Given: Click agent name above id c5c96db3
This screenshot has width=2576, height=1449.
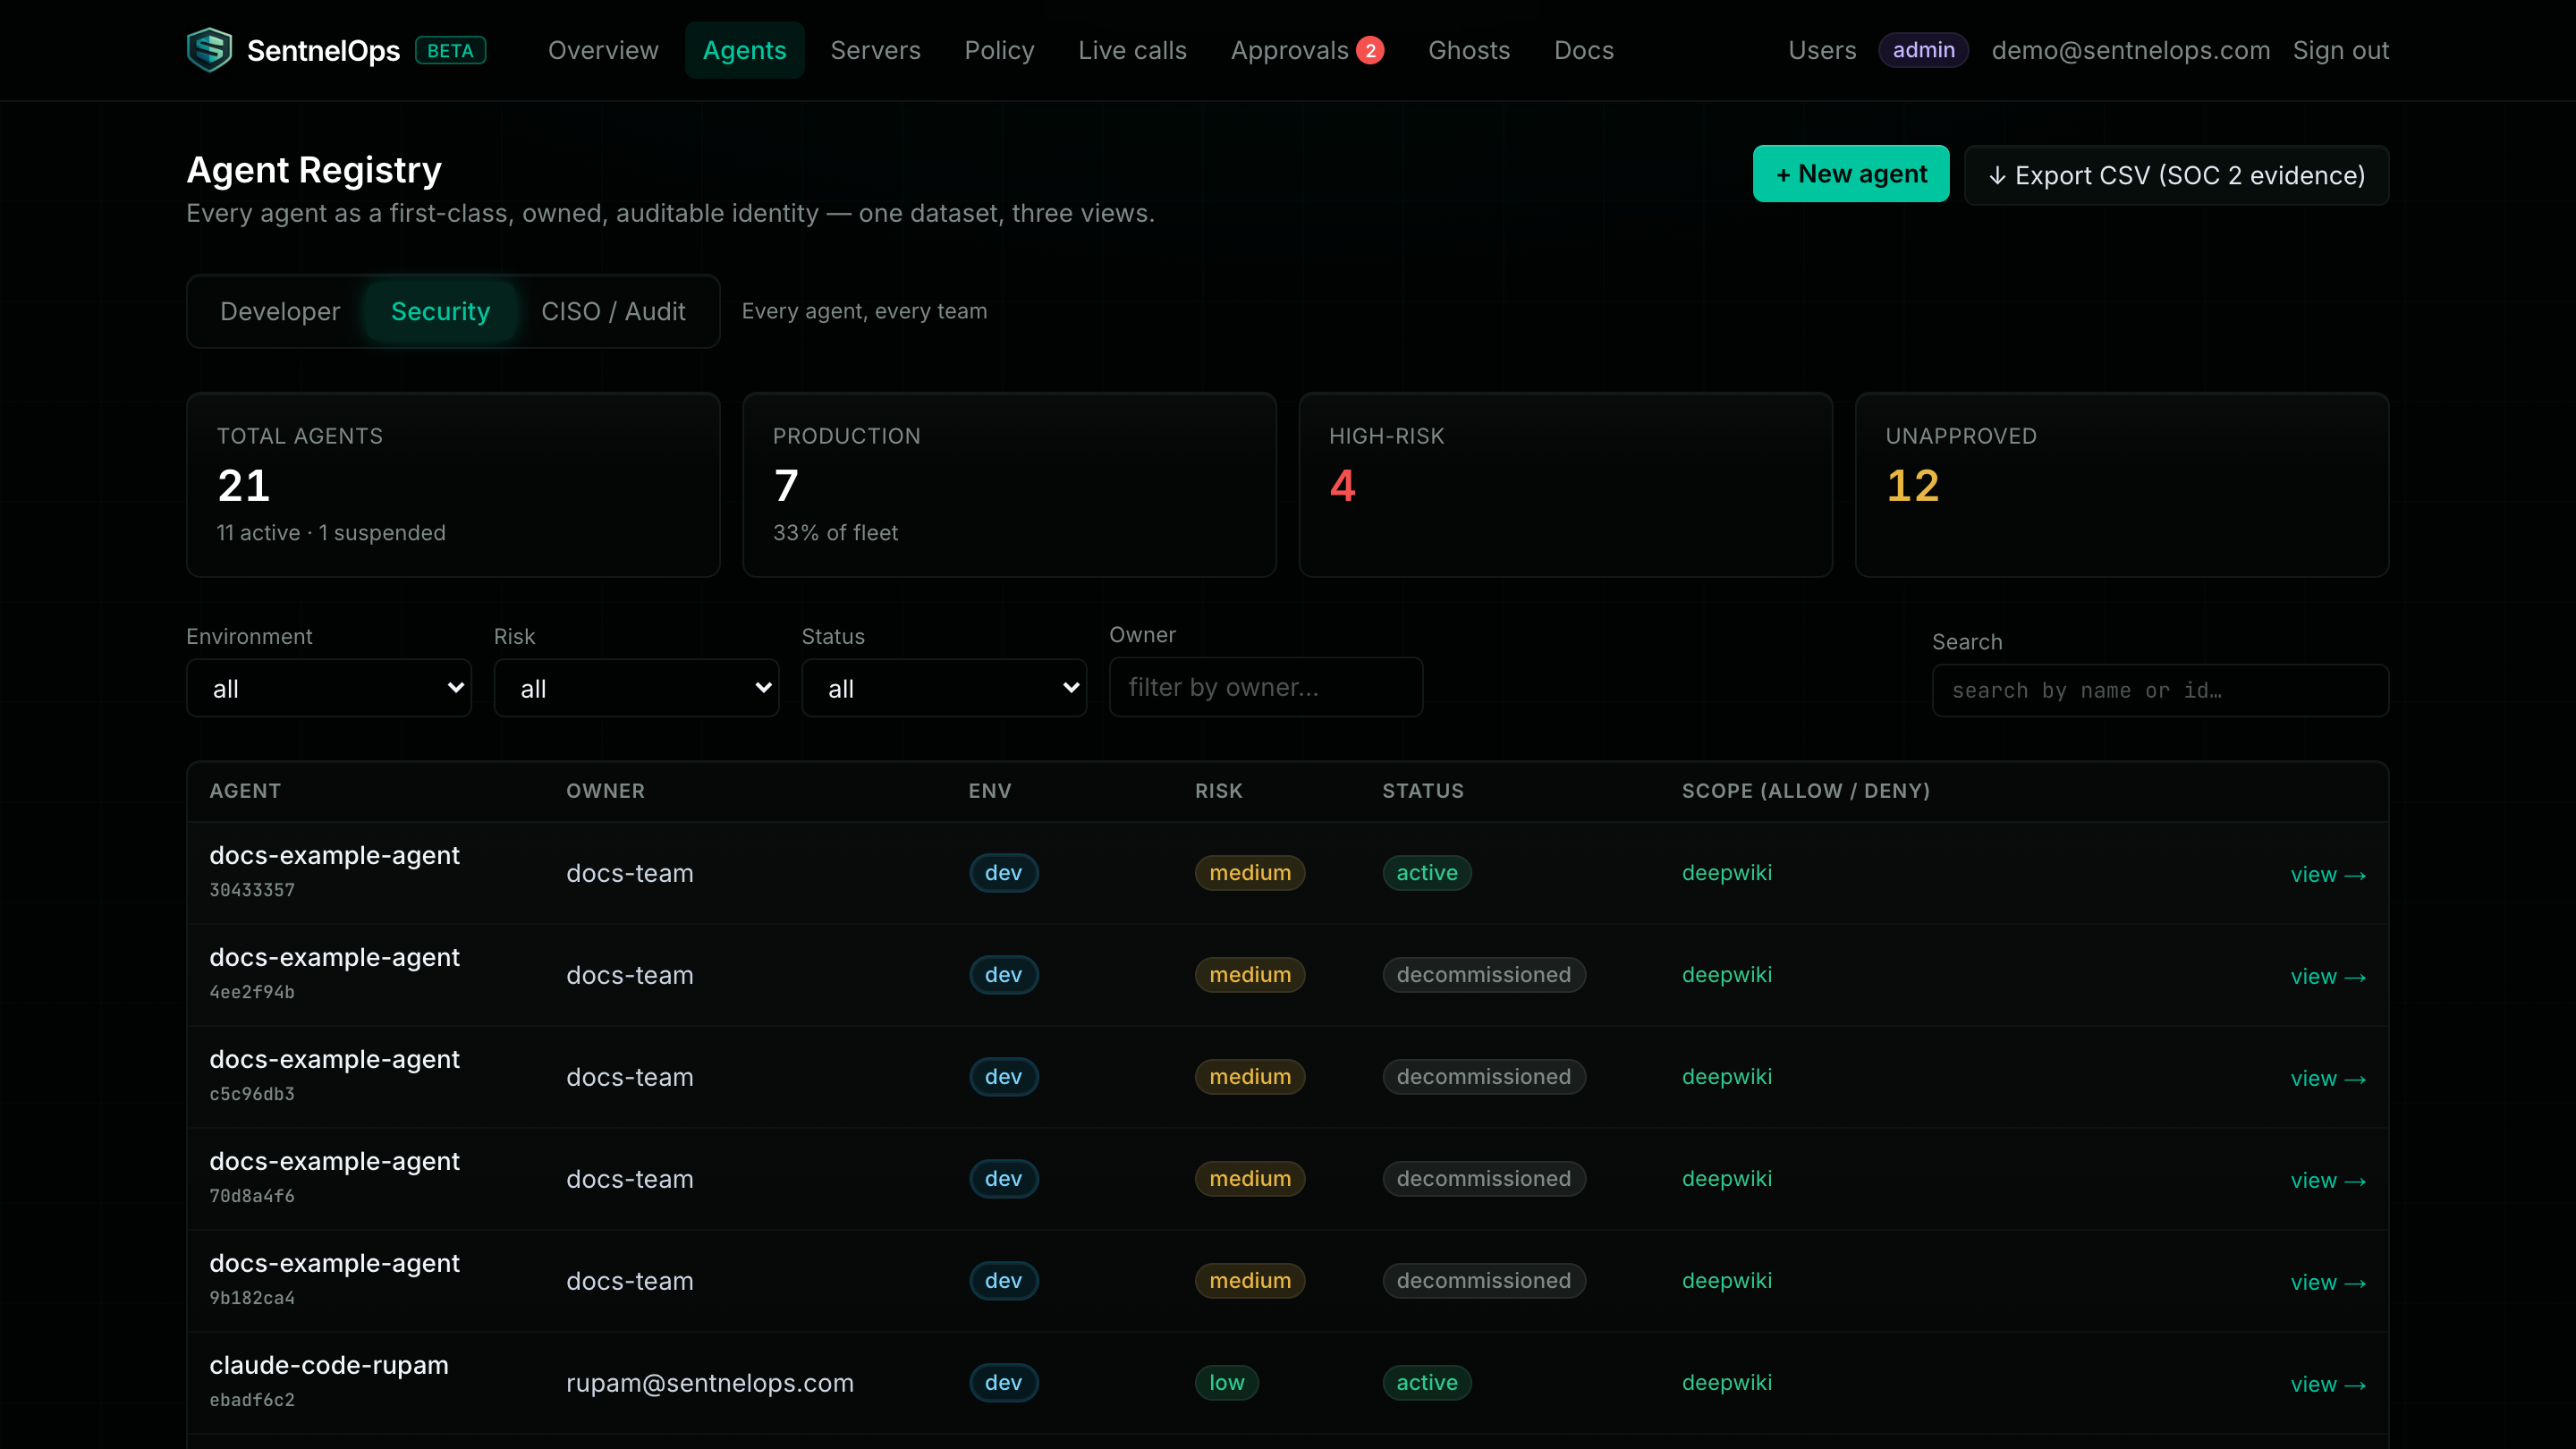Looking at the screenshot, I should [334, 1059].
